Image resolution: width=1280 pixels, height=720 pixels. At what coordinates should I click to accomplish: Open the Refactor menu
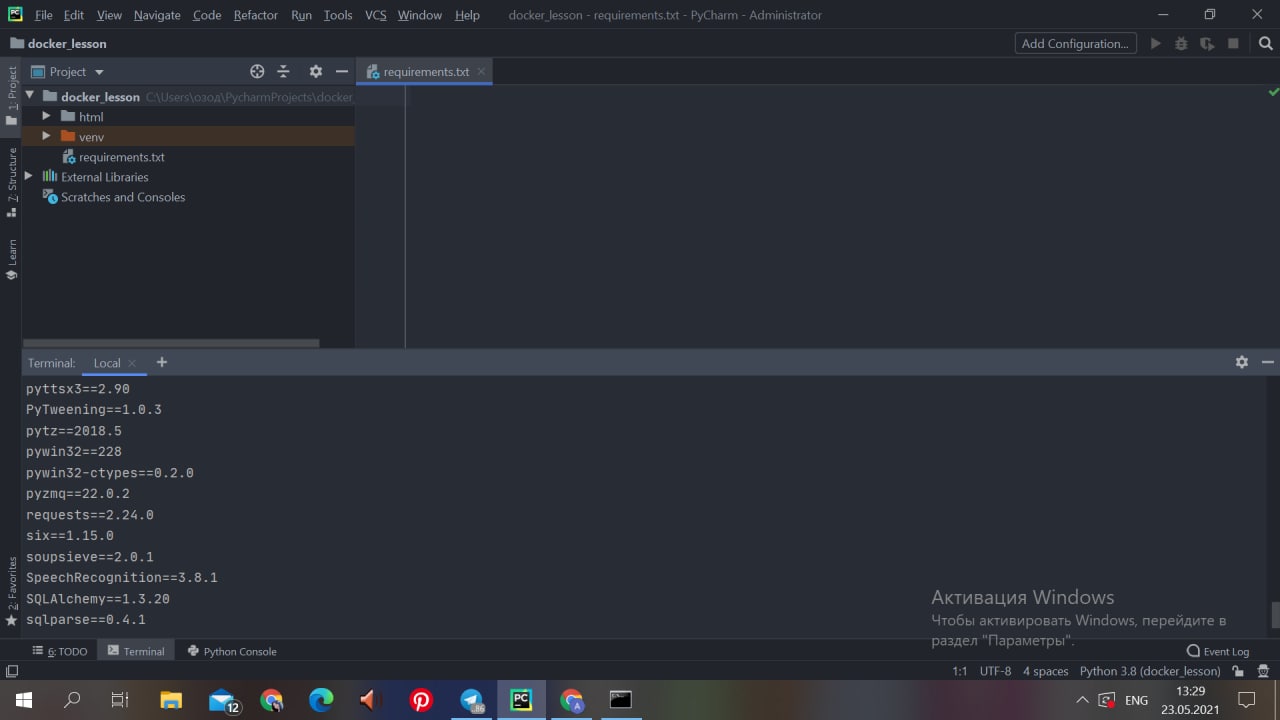(x=256, y=15)
